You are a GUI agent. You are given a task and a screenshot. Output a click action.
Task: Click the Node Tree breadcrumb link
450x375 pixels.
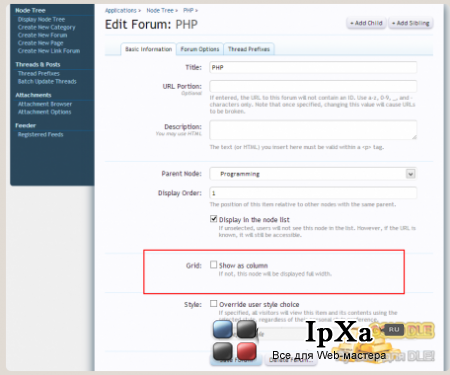coord(160,10)
